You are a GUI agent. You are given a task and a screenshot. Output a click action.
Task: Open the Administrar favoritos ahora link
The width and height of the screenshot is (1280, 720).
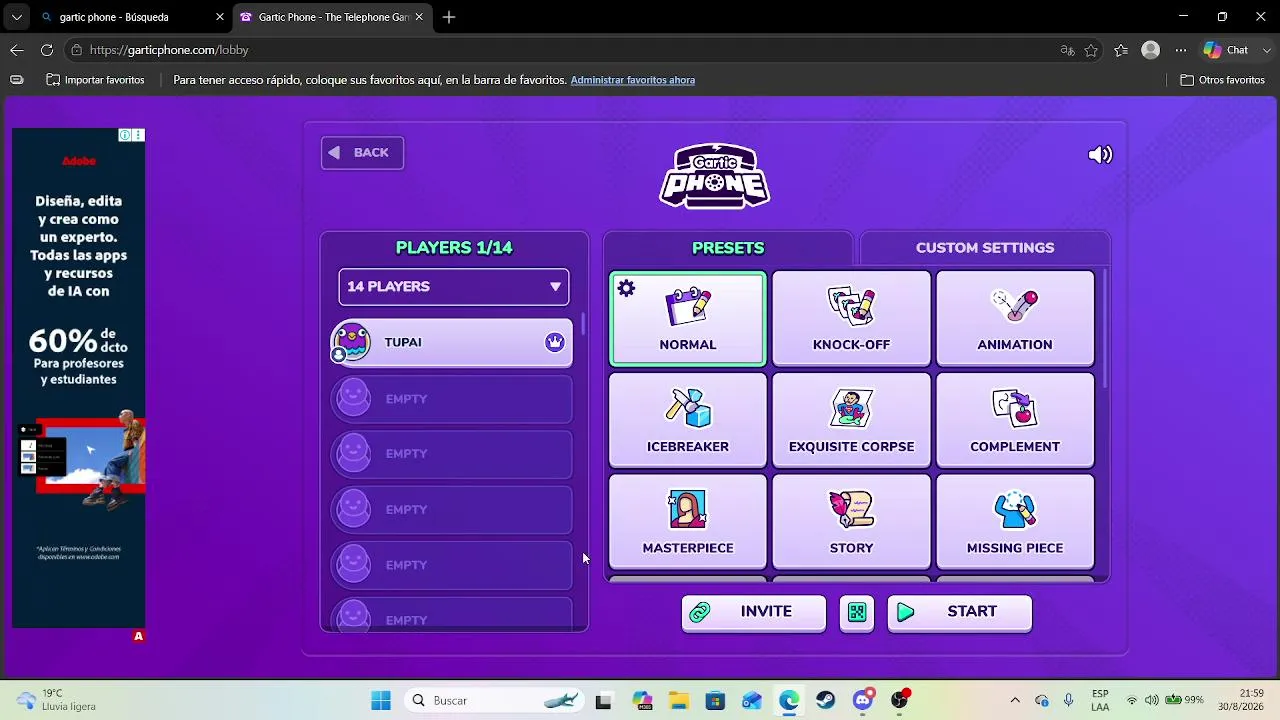coord(632,80)
